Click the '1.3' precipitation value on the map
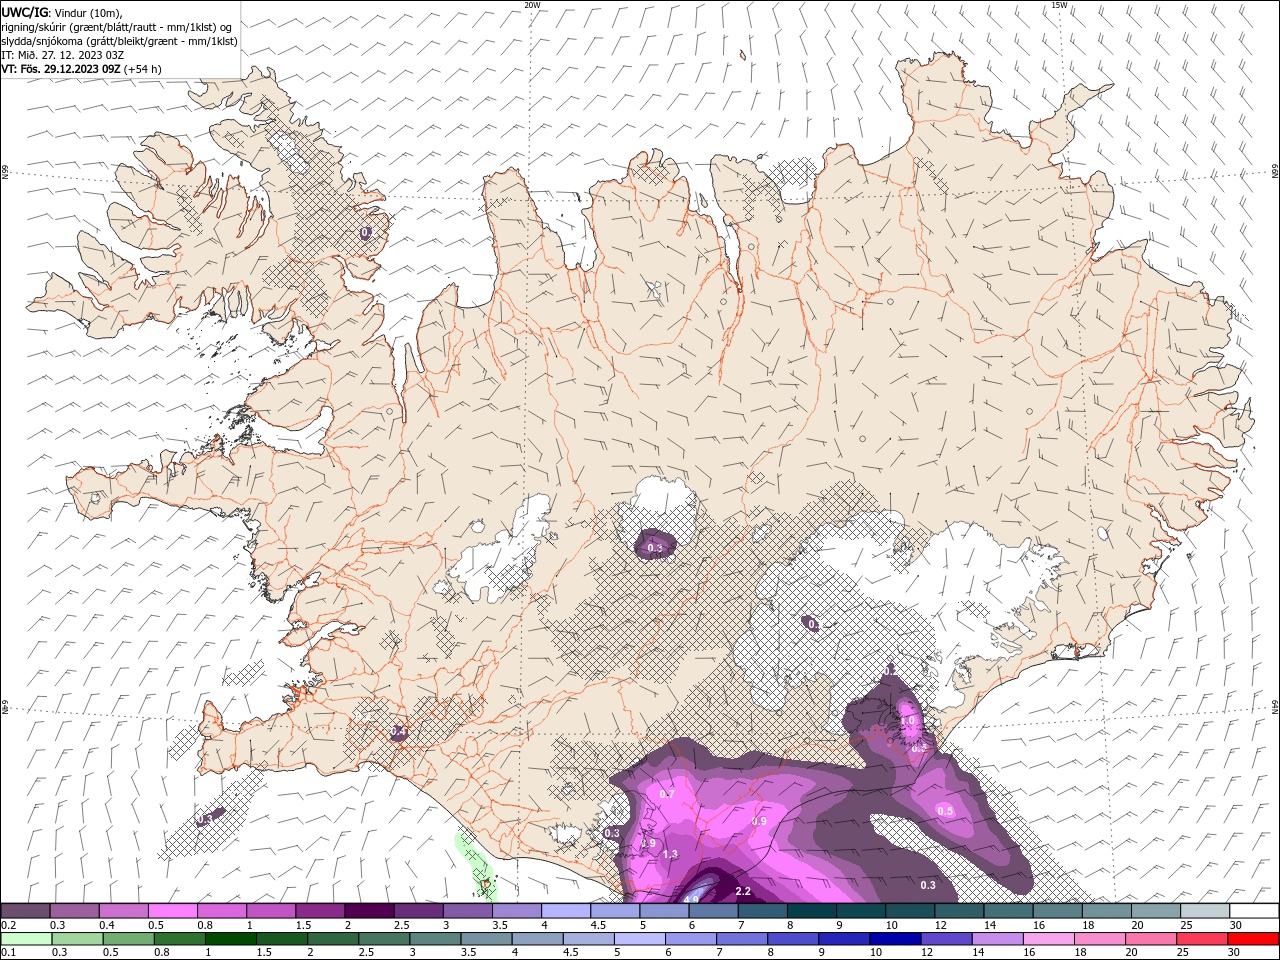1280x960 pixels. click(x=670, y=854)
